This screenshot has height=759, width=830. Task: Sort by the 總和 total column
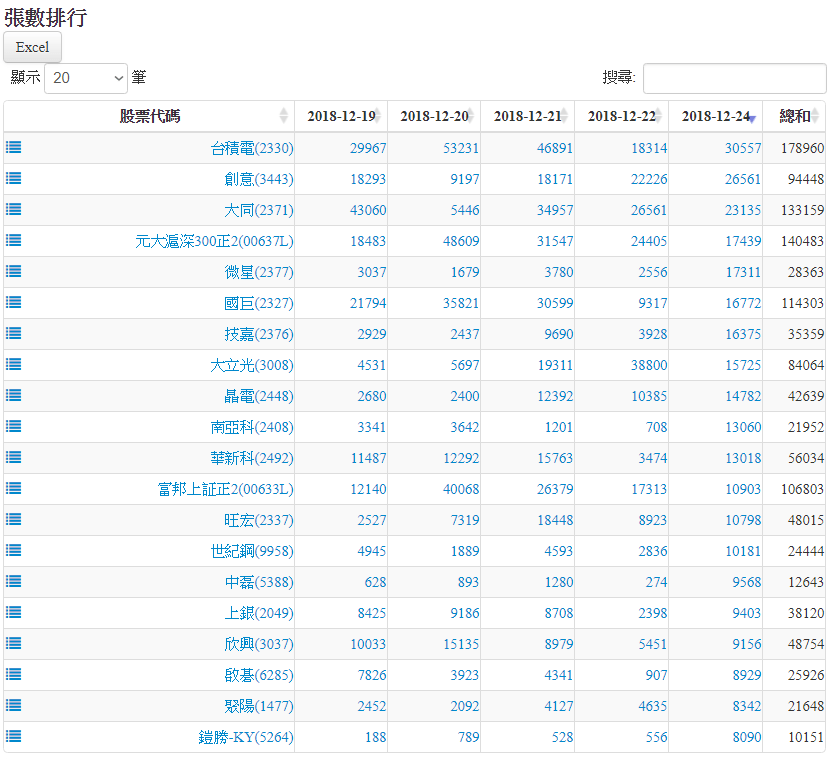[794, 116]
